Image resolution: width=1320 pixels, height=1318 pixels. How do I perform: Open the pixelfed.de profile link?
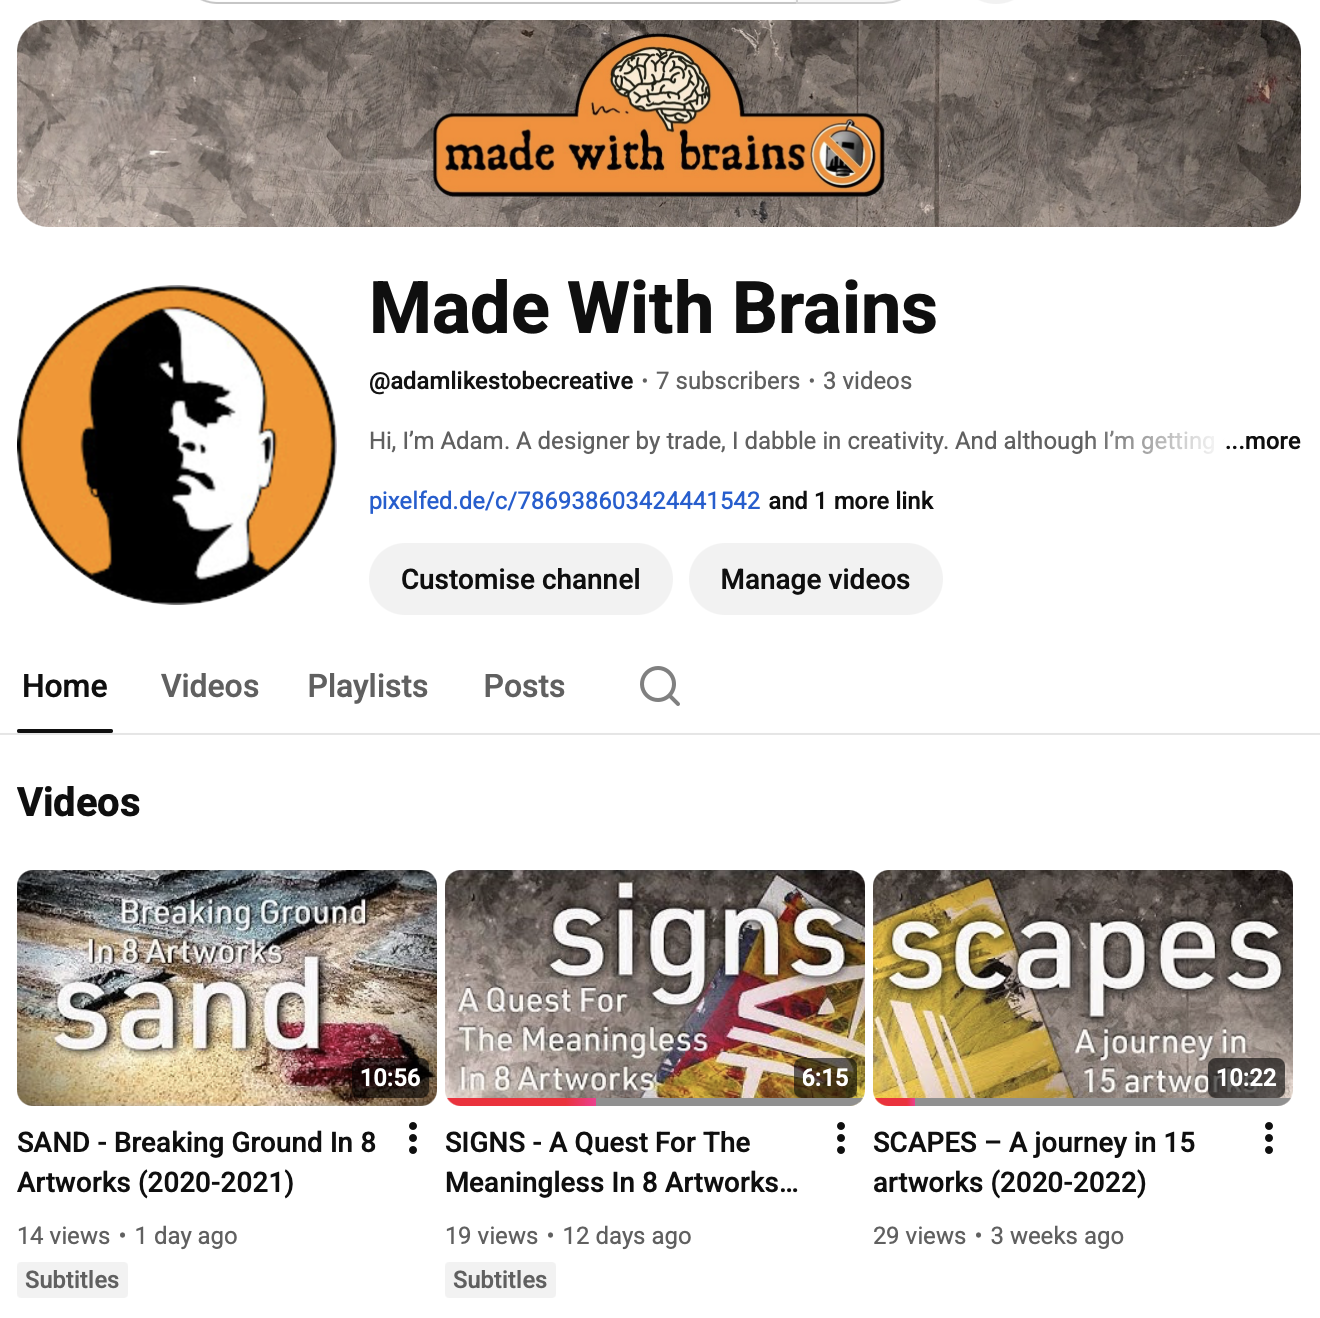[x=565, y=501]
